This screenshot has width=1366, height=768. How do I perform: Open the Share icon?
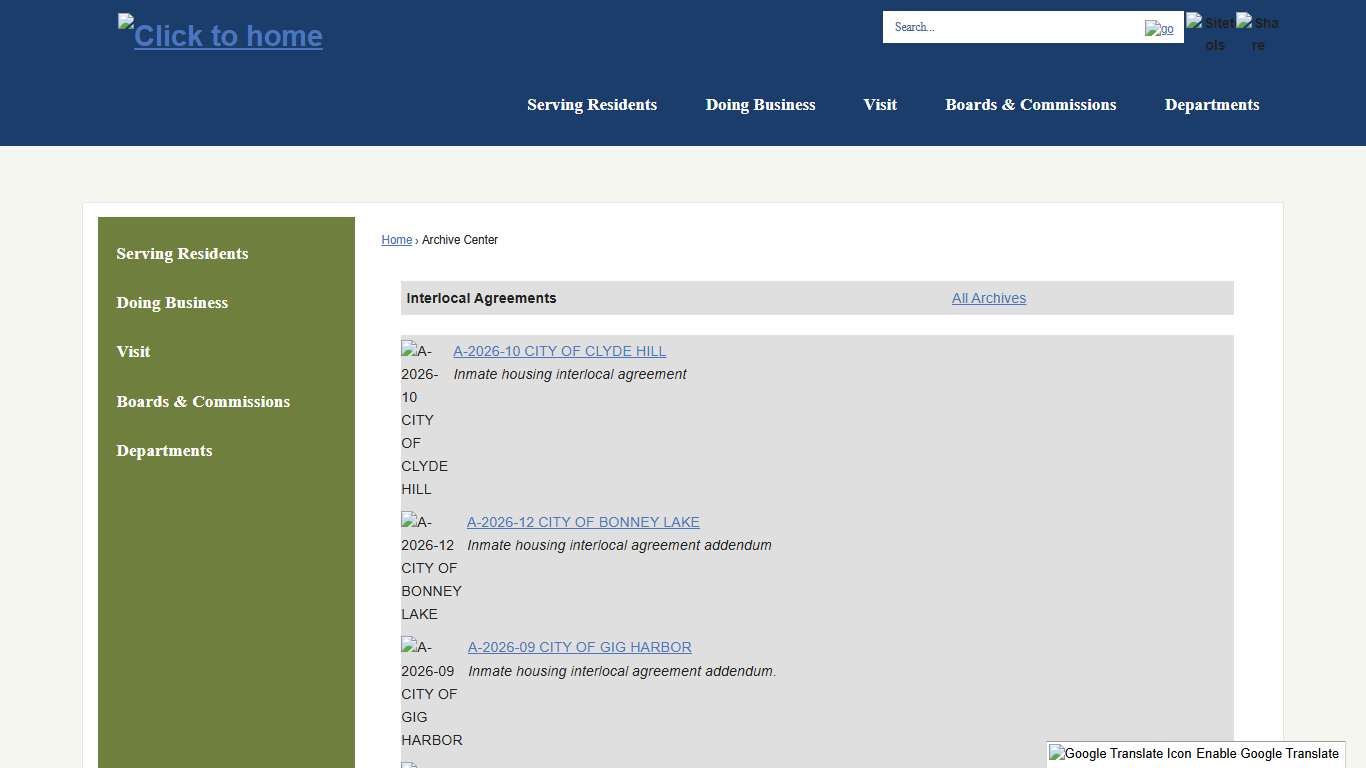1257,33
